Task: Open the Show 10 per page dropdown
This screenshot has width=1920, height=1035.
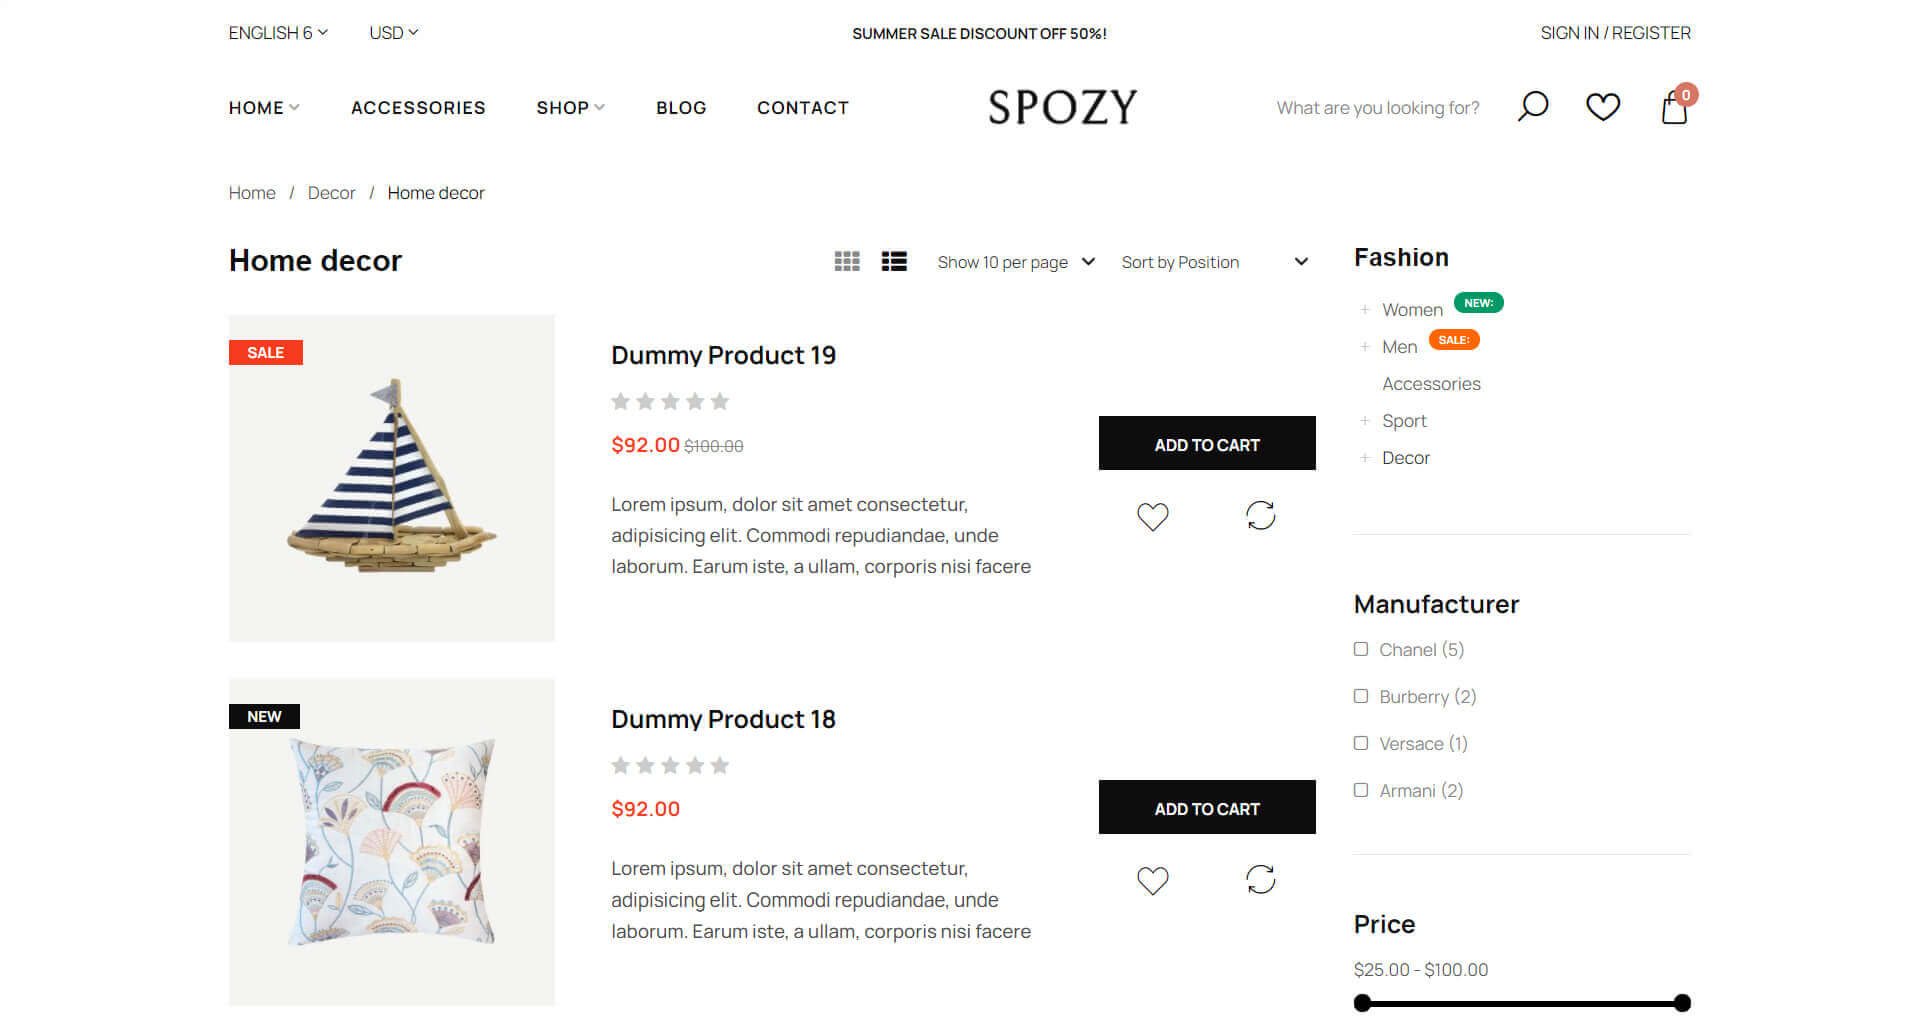Action: [x=1015, y=262]
